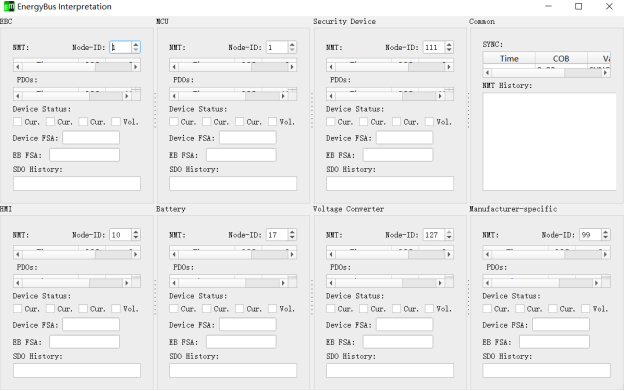Viewport: 624px width, 391px height.
Task: Click the EnergyBus Interpretation app icon in title bar
Action: [8, 6]
